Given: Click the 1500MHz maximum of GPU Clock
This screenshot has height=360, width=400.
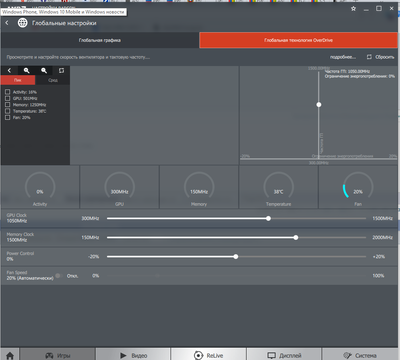Looking at the screenshot, I should click(x=382, y=218).
